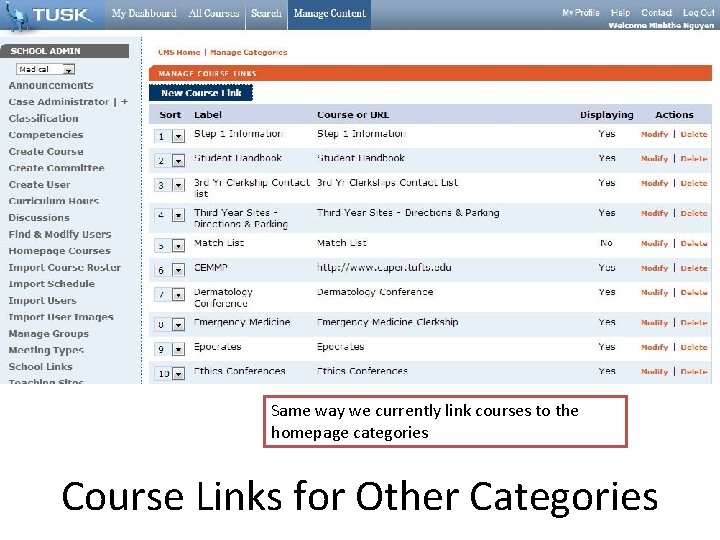The width and height of the screenshot is (720, 540).
Task: Delete the CEMMP link
Action: tap(694, 268)
